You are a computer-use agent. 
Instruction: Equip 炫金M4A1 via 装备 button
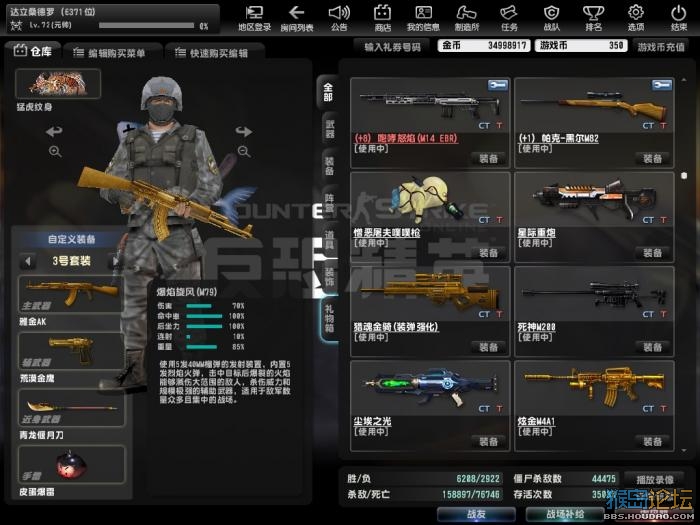[653, 442]
